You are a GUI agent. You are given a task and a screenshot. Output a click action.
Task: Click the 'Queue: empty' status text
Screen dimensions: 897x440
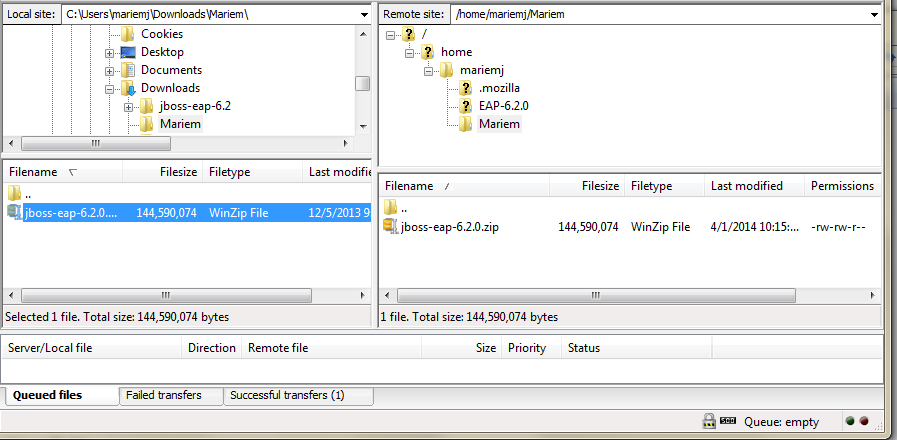[x=781, y=422]
